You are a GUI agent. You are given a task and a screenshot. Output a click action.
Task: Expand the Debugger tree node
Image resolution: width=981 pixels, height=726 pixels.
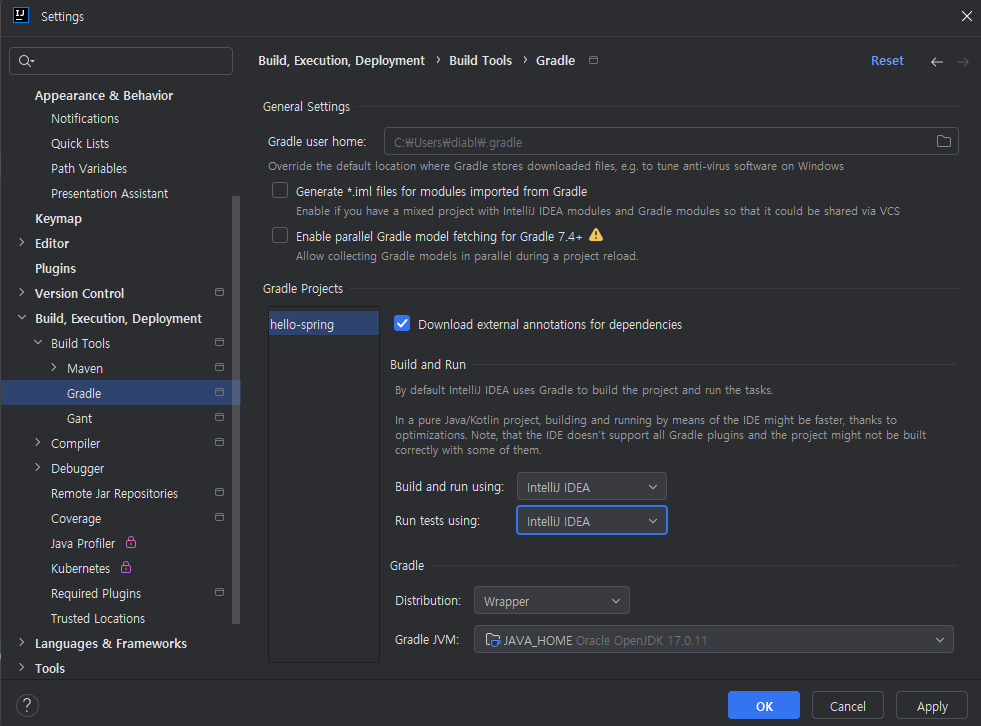[x=38, y=468]
